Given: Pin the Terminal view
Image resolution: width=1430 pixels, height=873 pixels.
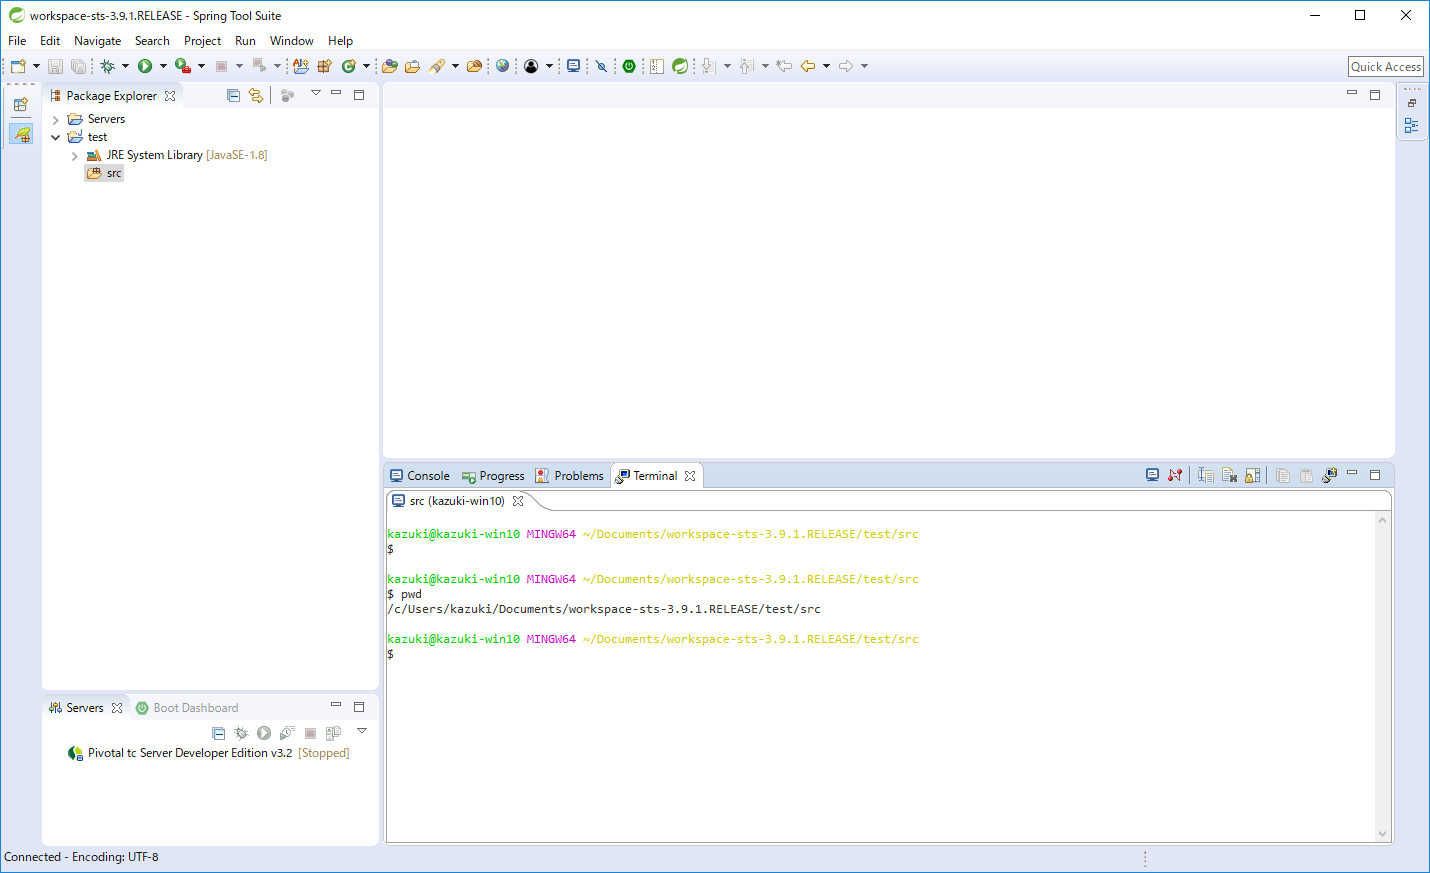Looking at the screenshot, I should 1175,475.
